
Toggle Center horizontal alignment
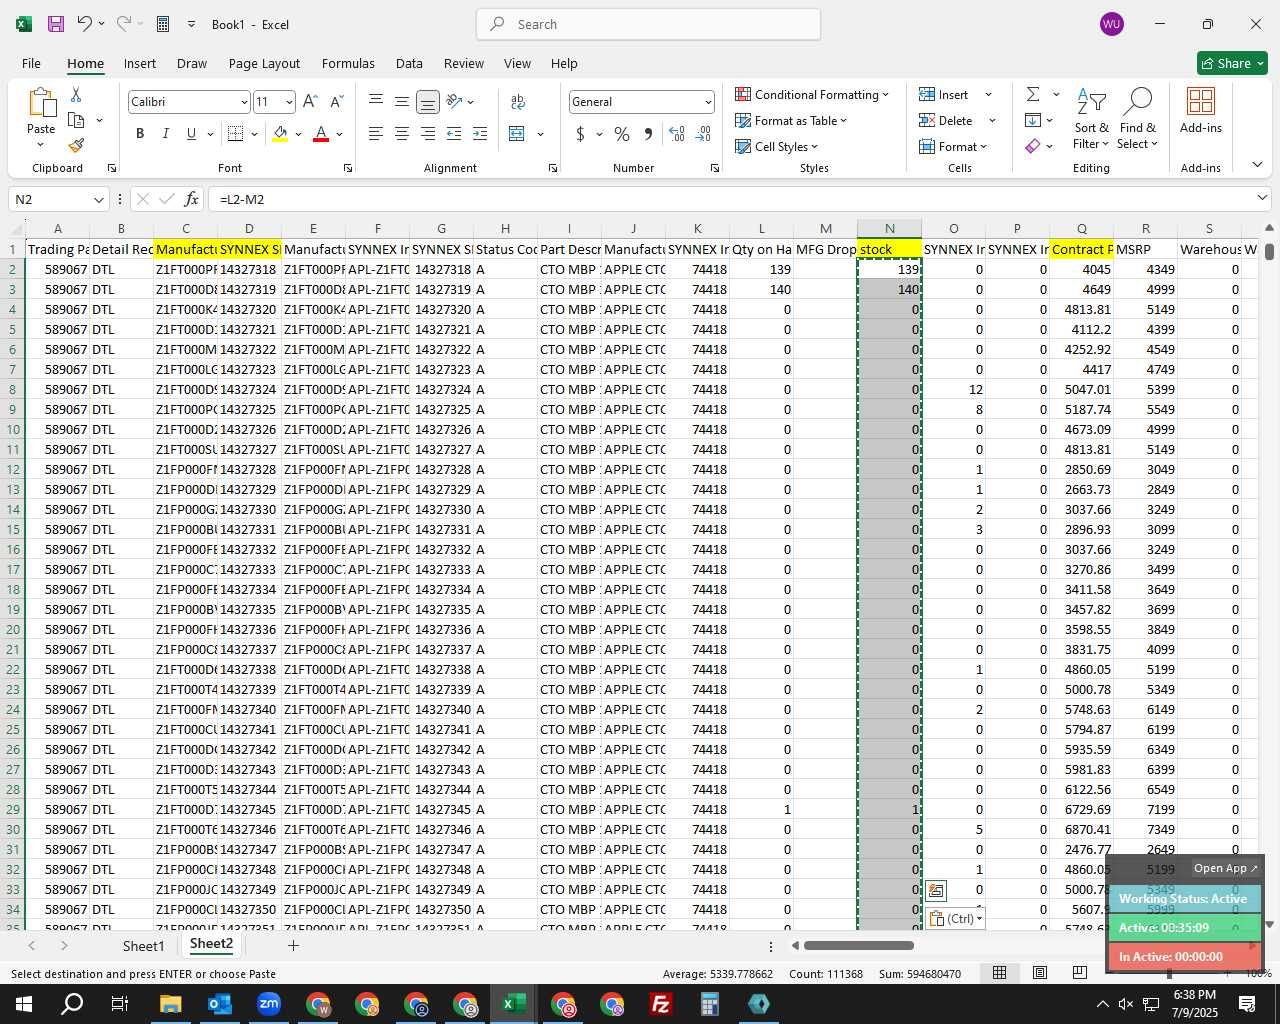[x=401, y=134]
